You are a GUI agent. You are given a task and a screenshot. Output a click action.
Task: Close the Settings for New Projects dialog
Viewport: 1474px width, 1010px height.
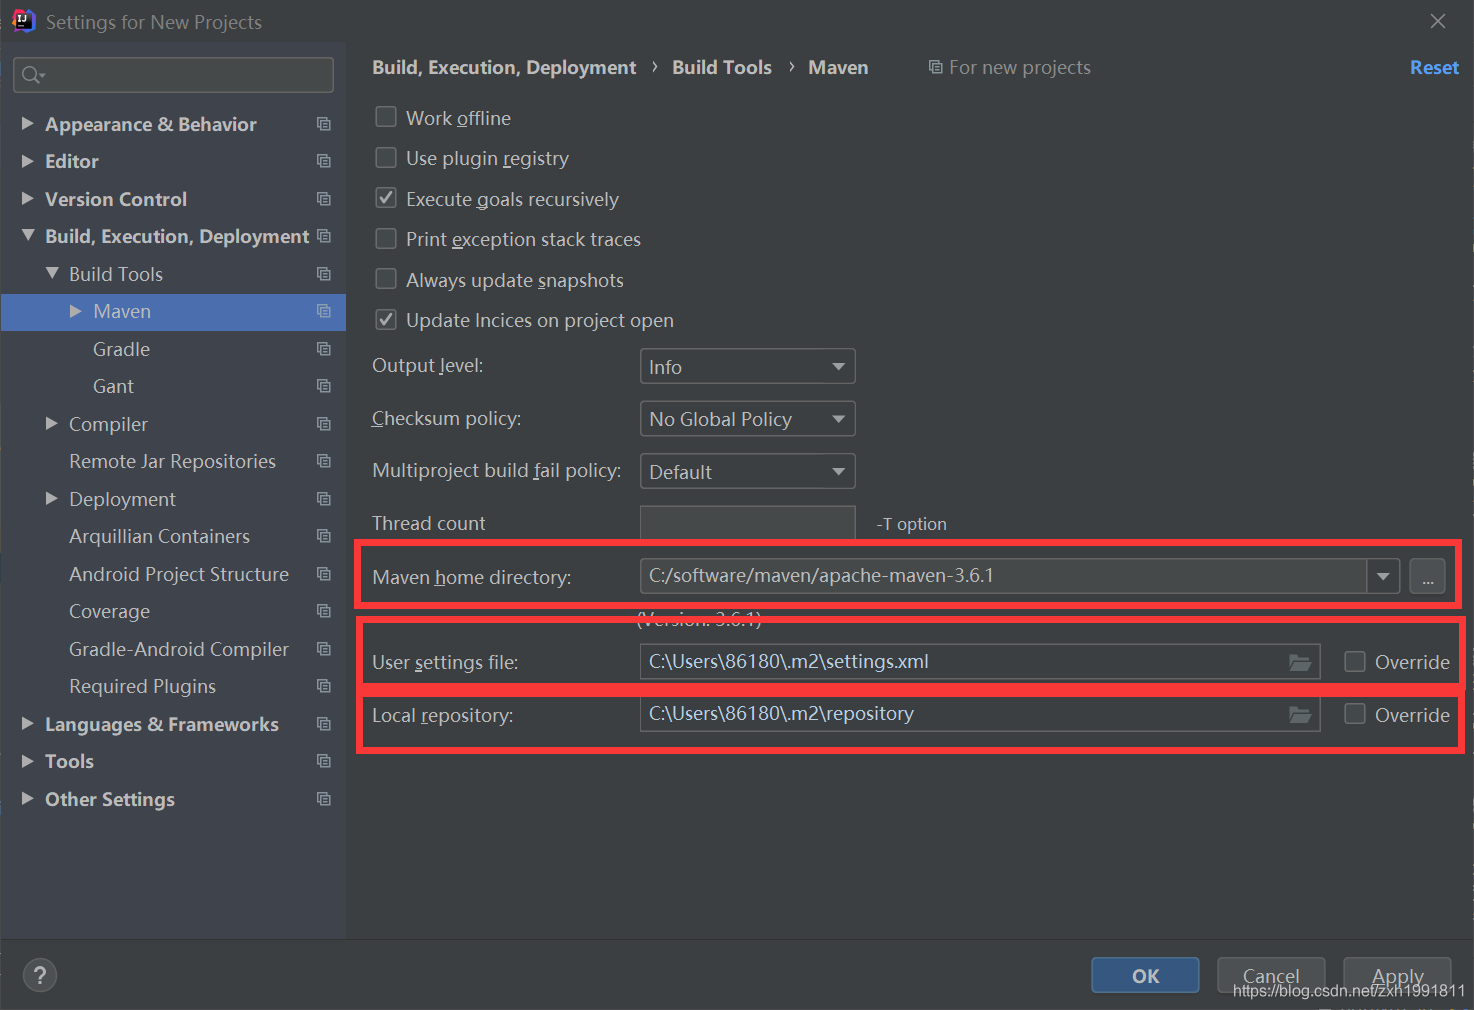(1438, 21)
